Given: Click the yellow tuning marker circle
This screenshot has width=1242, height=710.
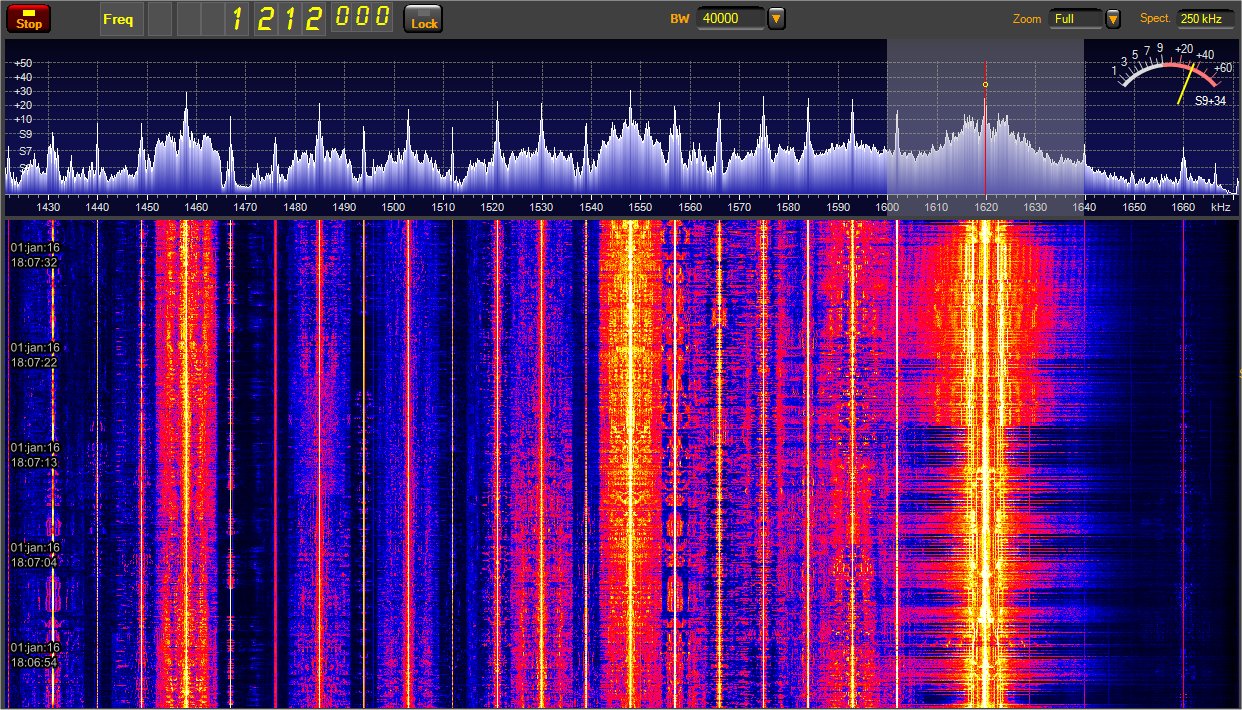Looking at the screenshot, I should pyautogui.click(x=985, y=85).
